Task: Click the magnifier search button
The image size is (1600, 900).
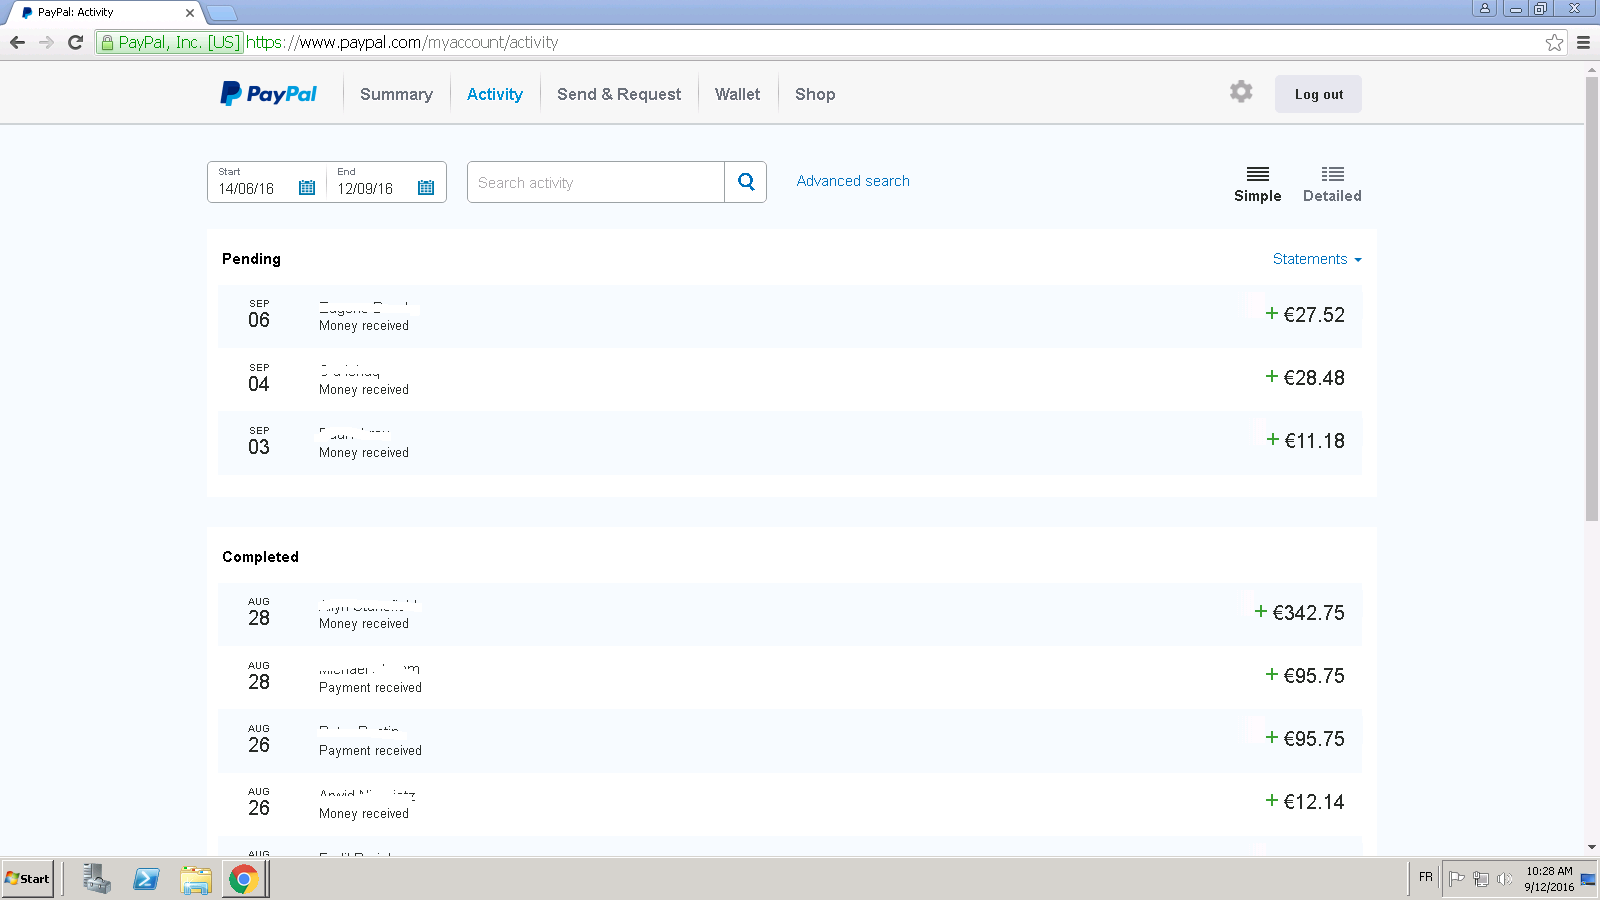Action: [x=746, y=182]
